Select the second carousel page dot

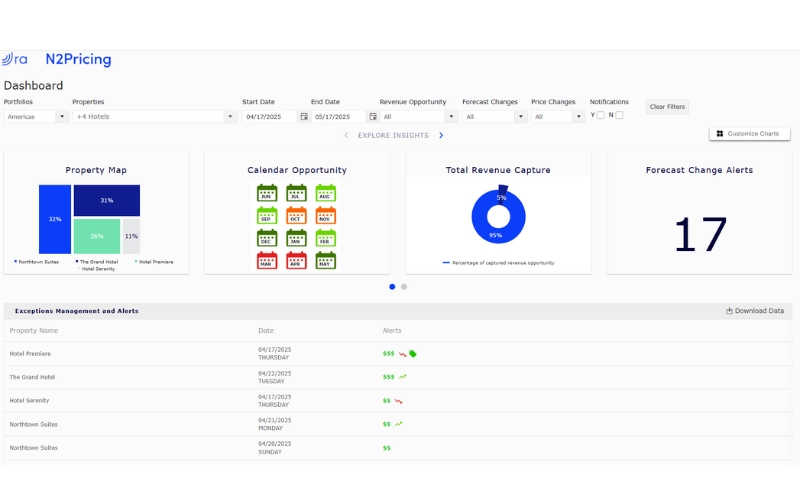pos(404,287)
